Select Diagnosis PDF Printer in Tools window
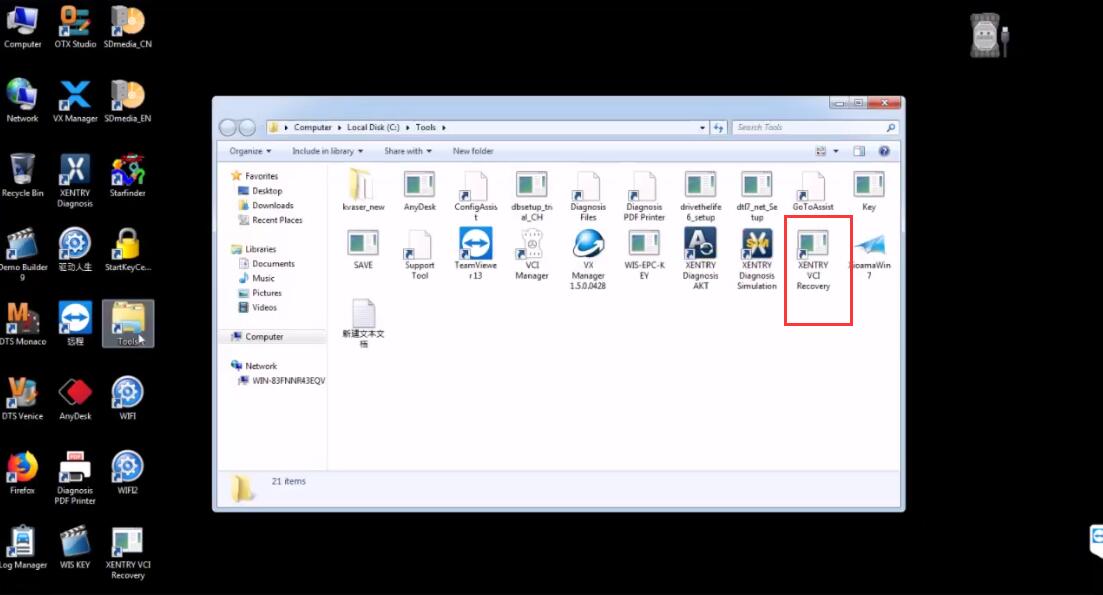1103x595 pixels. 644,196
